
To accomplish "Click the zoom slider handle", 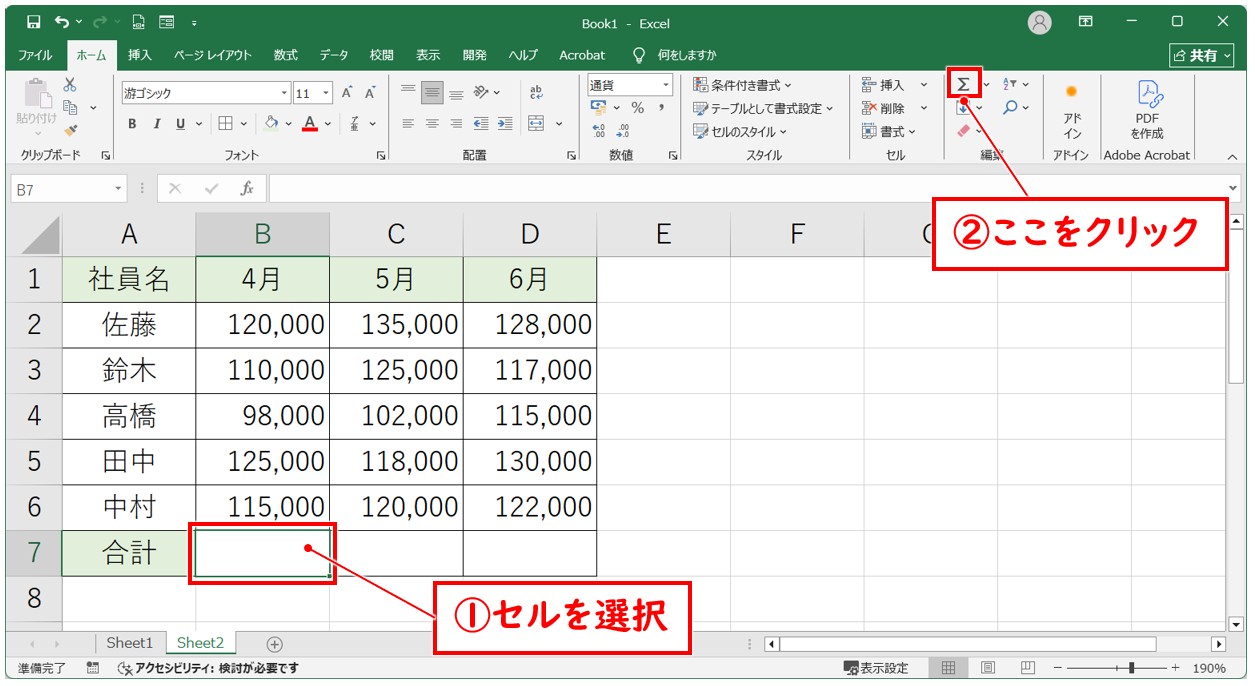I will coord(1131,668).
